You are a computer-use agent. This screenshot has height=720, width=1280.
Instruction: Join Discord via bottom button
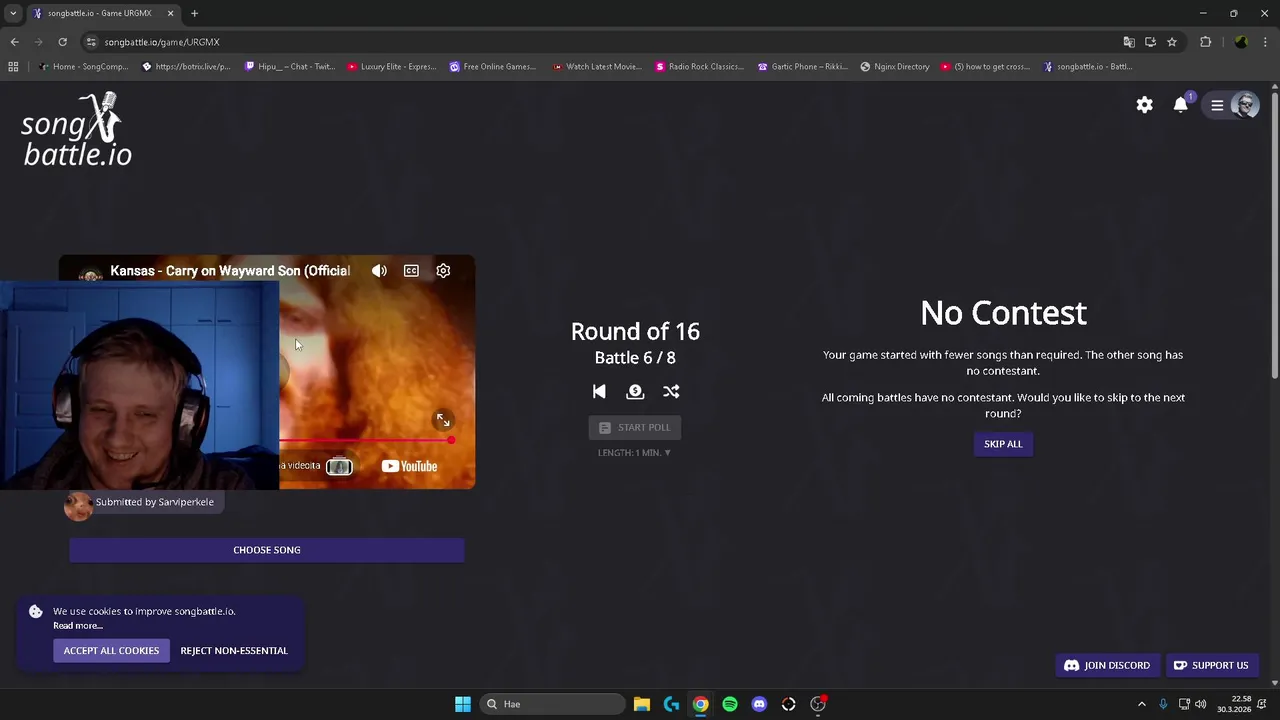coord(1107,665)
